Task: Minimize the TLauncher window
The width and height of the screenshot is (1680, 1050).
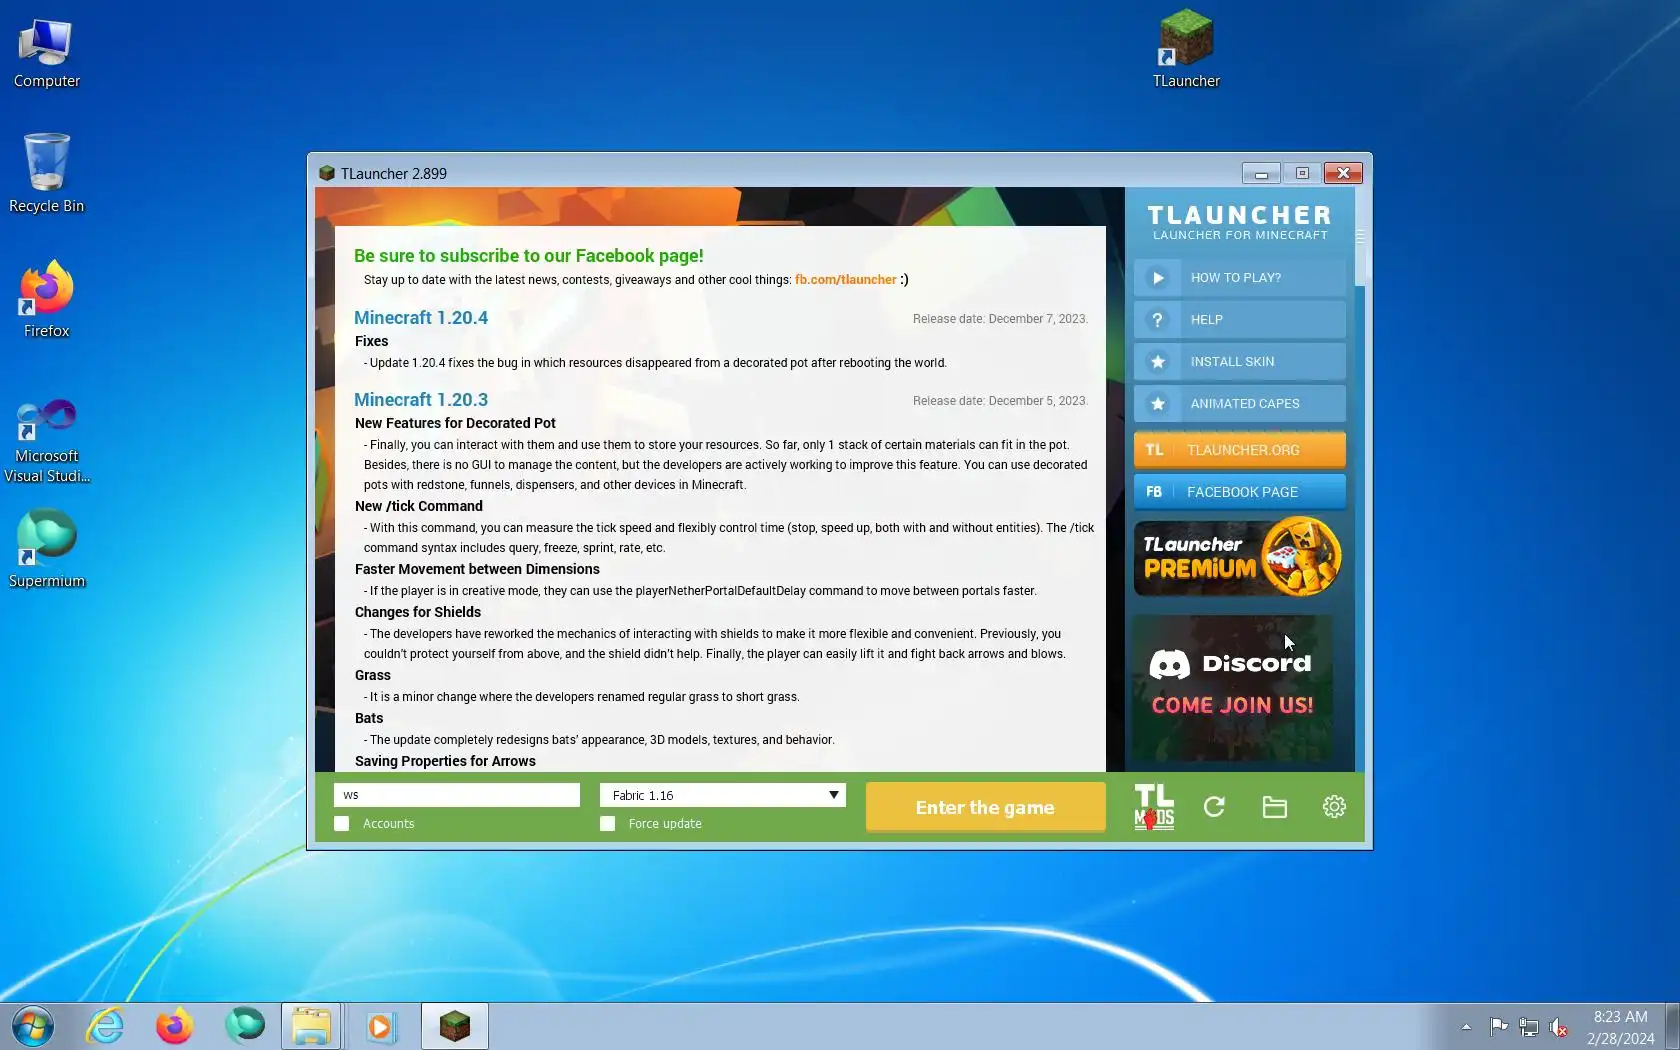Action: (x=1261, y=173)
